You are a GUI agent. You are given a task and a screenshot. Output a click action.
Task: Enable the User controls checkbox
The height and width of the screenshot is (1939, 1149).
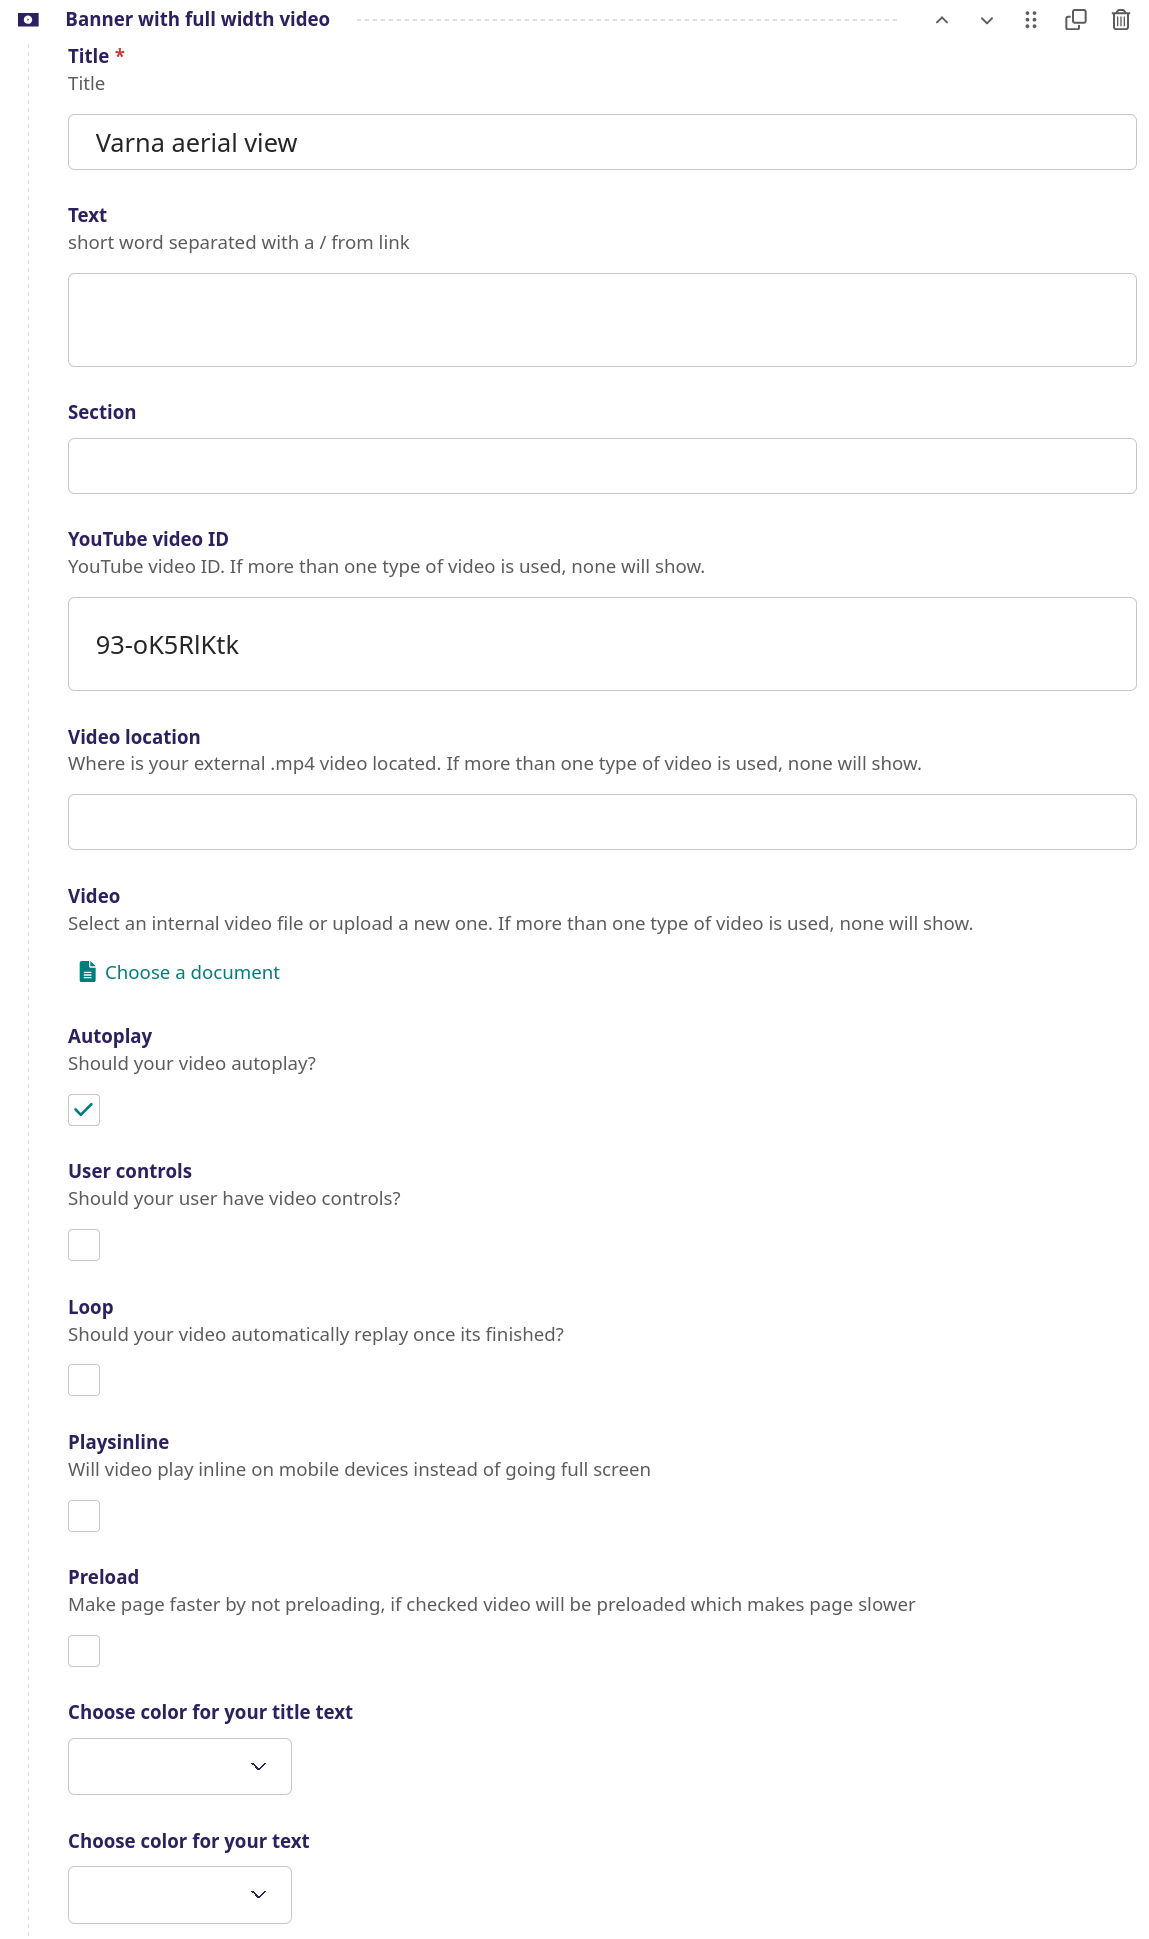point(84,1245)
